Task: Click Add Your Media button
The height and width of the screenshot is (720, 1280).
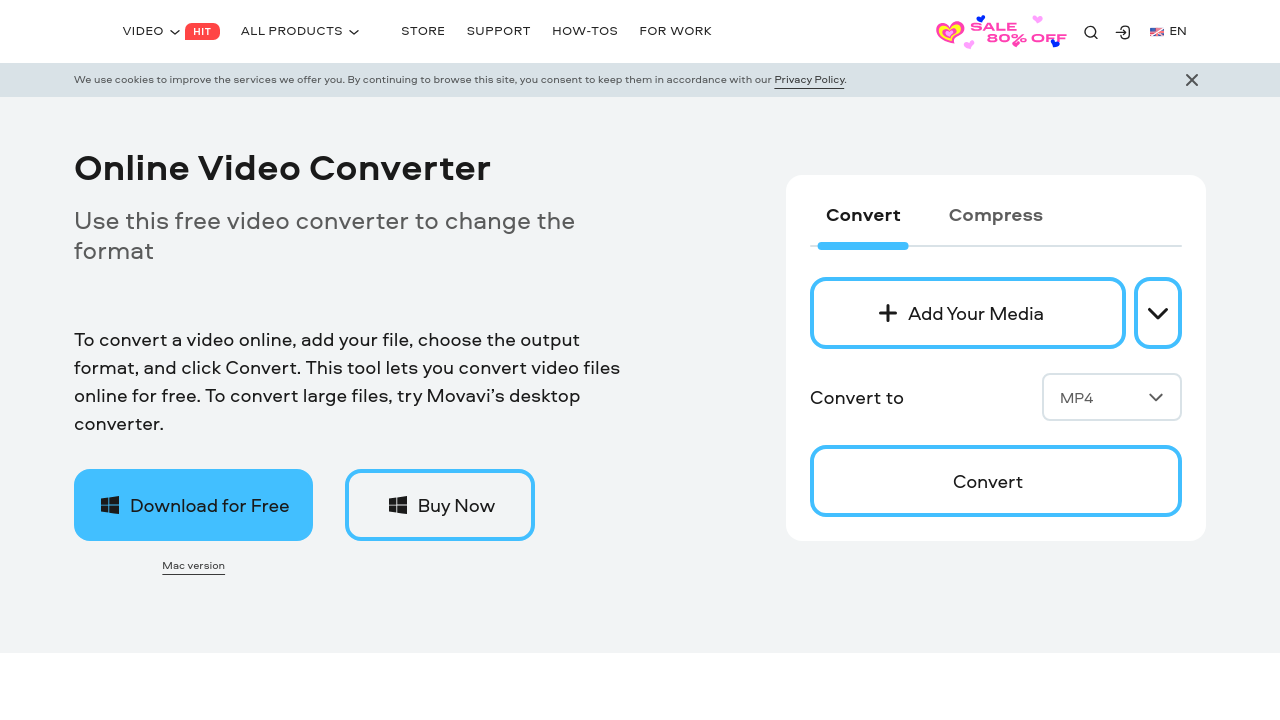Action: [967, 313]
